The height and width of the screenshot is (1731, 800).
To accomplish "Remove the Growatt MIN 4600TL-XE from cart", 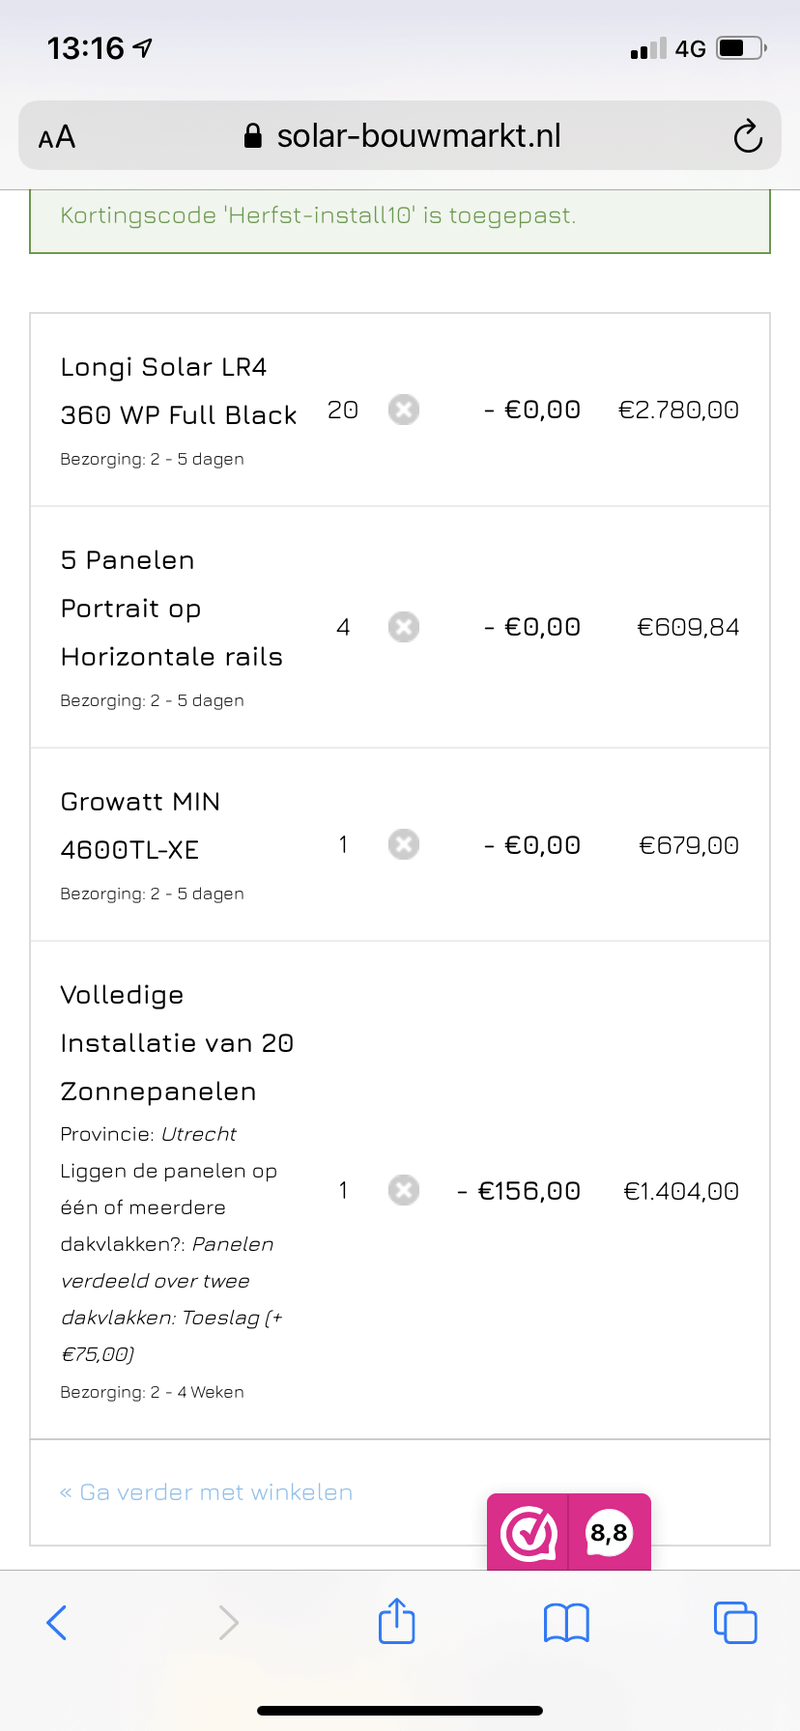I will point(404,844).
